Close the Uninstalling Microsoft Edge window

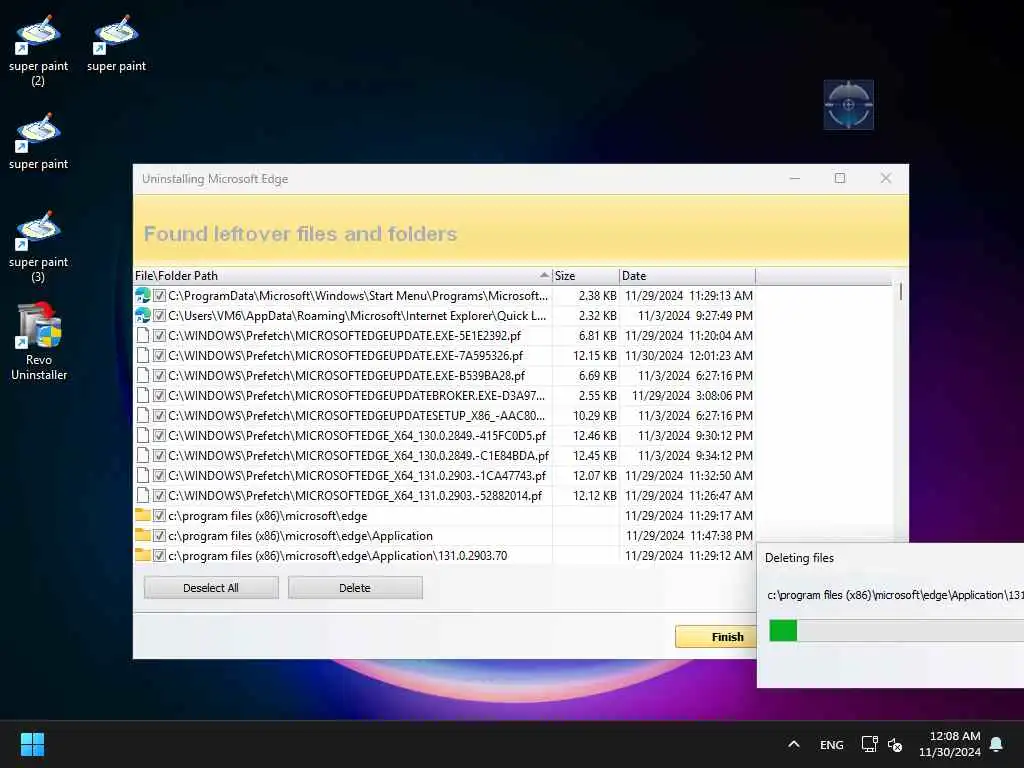[886, 178]
